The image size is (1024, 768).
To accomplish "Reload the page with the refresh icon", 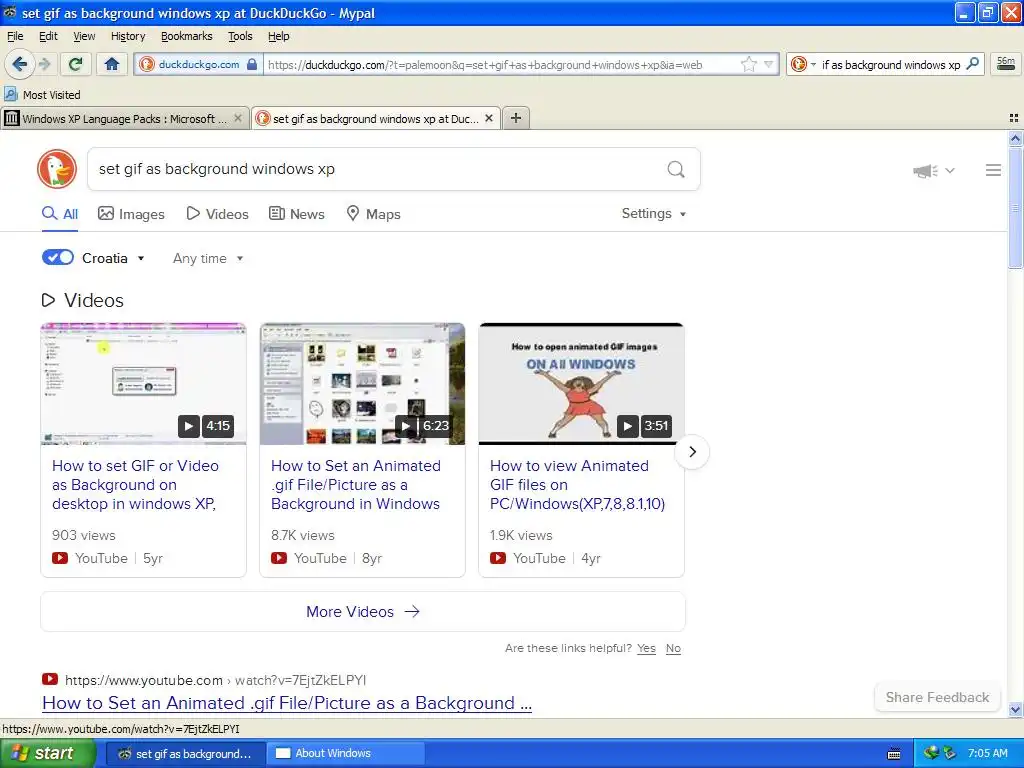I will 76,64.
